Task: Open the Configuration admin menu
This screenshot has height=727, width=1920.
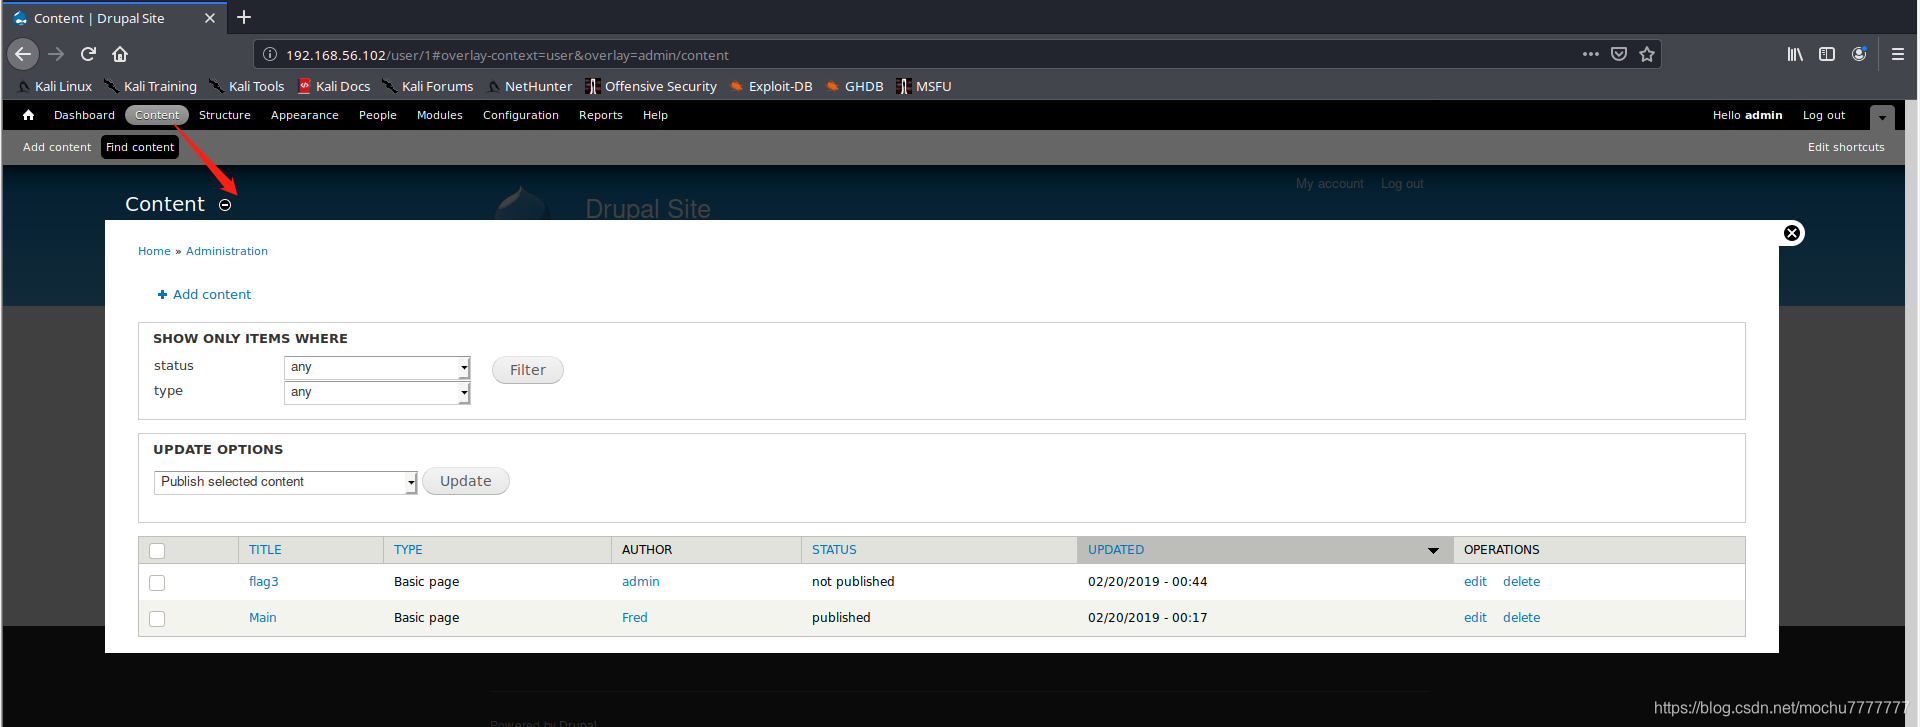Action: (521, 115)
